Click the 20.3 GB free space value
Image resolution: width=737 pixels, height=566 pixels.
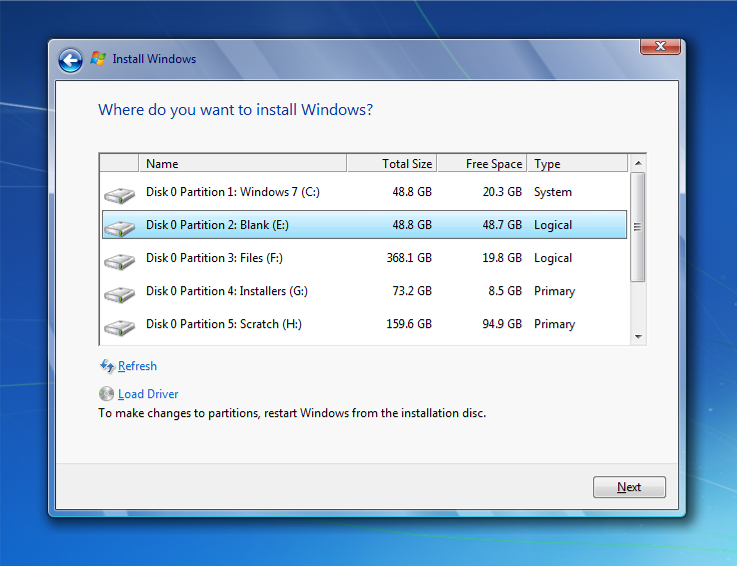coord(502,192)
